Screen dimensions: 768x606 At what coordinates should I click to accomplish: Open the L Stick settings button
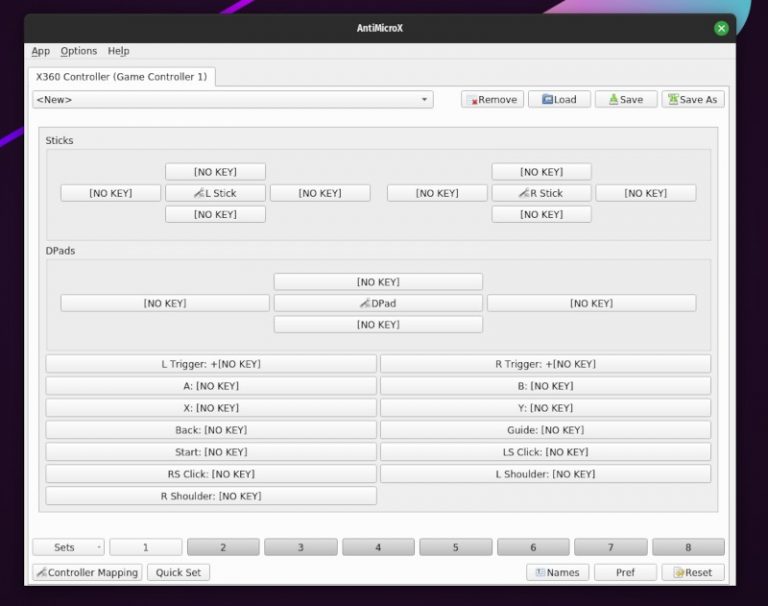coord(216,193)
